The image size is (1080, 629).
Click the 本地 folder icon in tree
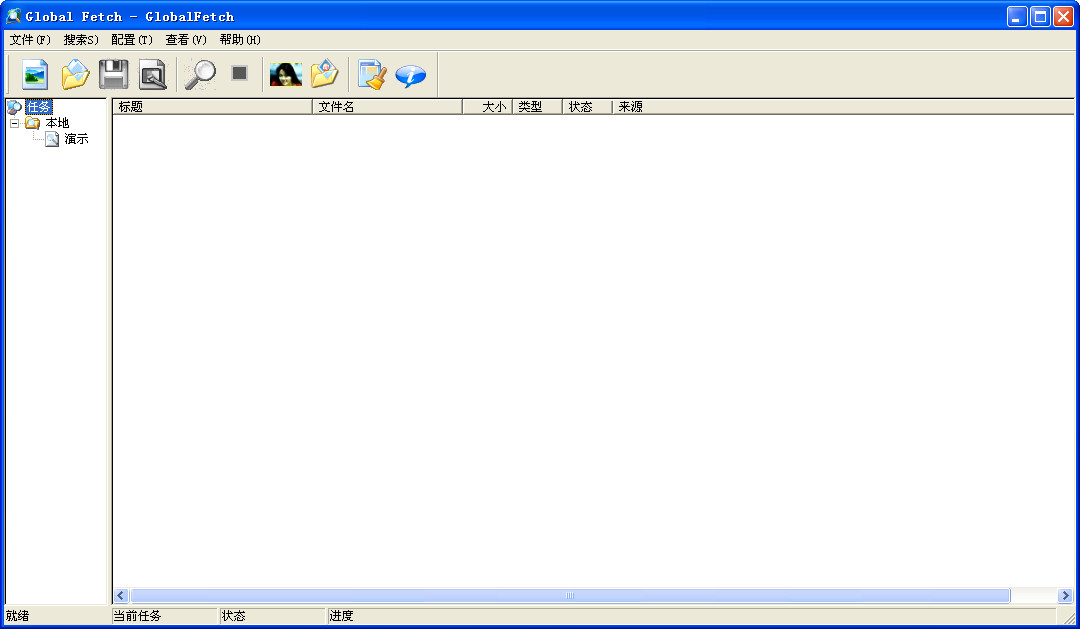32,123
